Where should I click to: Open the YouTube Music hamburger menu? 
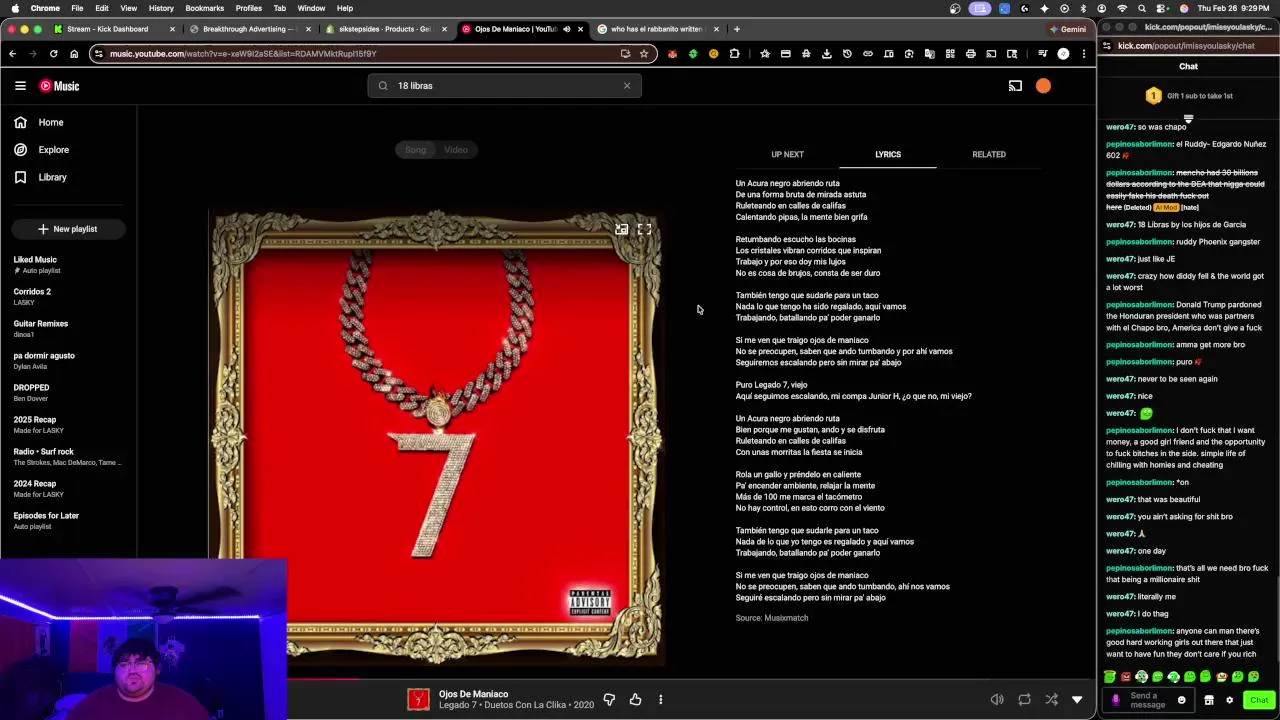(x=20, y=86)
